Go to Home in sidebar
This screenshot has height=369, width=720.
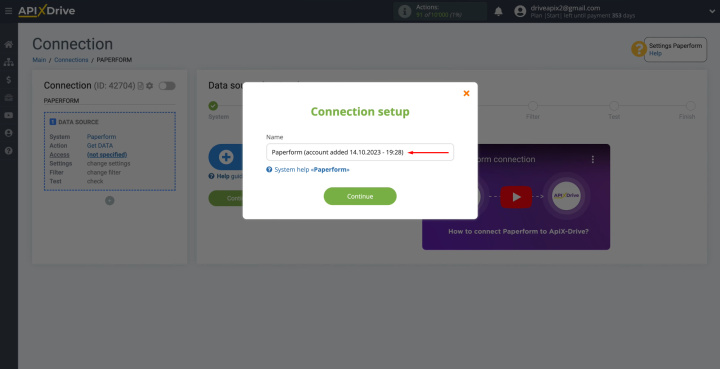pyautogui.click(x=9, y=45)
